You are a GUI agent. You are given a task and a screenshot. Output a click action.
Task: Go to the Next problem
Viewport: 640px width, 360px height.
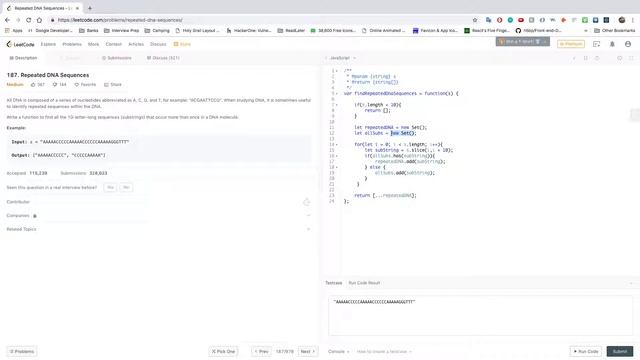point(308,351)
